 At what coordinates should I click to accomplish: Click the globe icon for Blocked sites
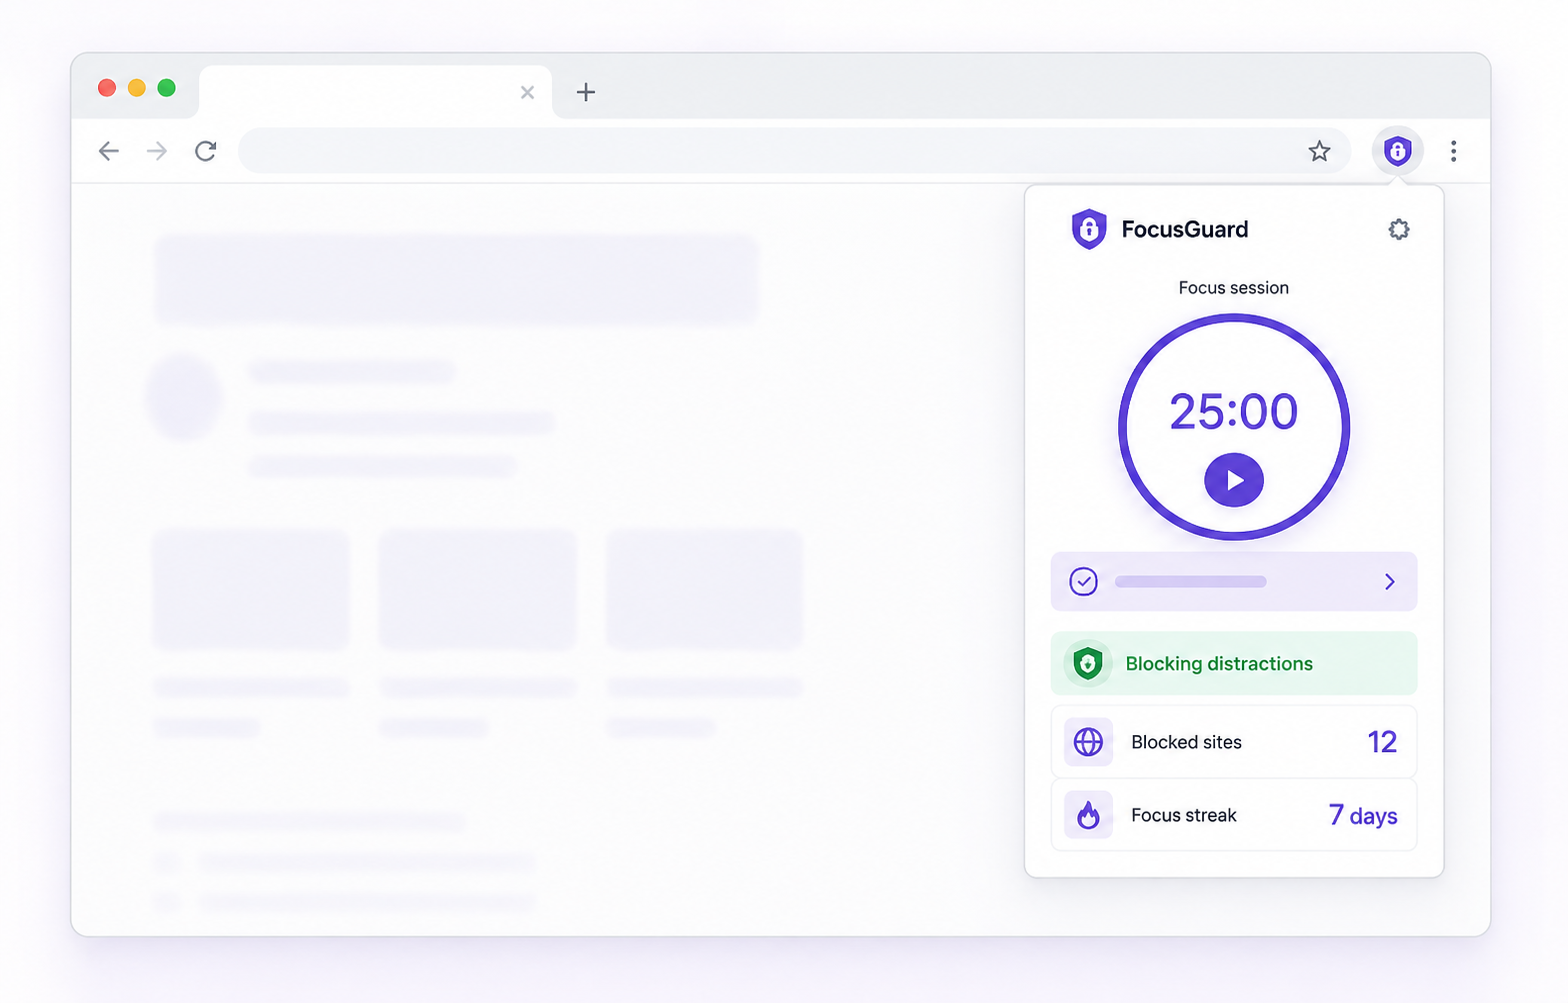[1088, 742]
